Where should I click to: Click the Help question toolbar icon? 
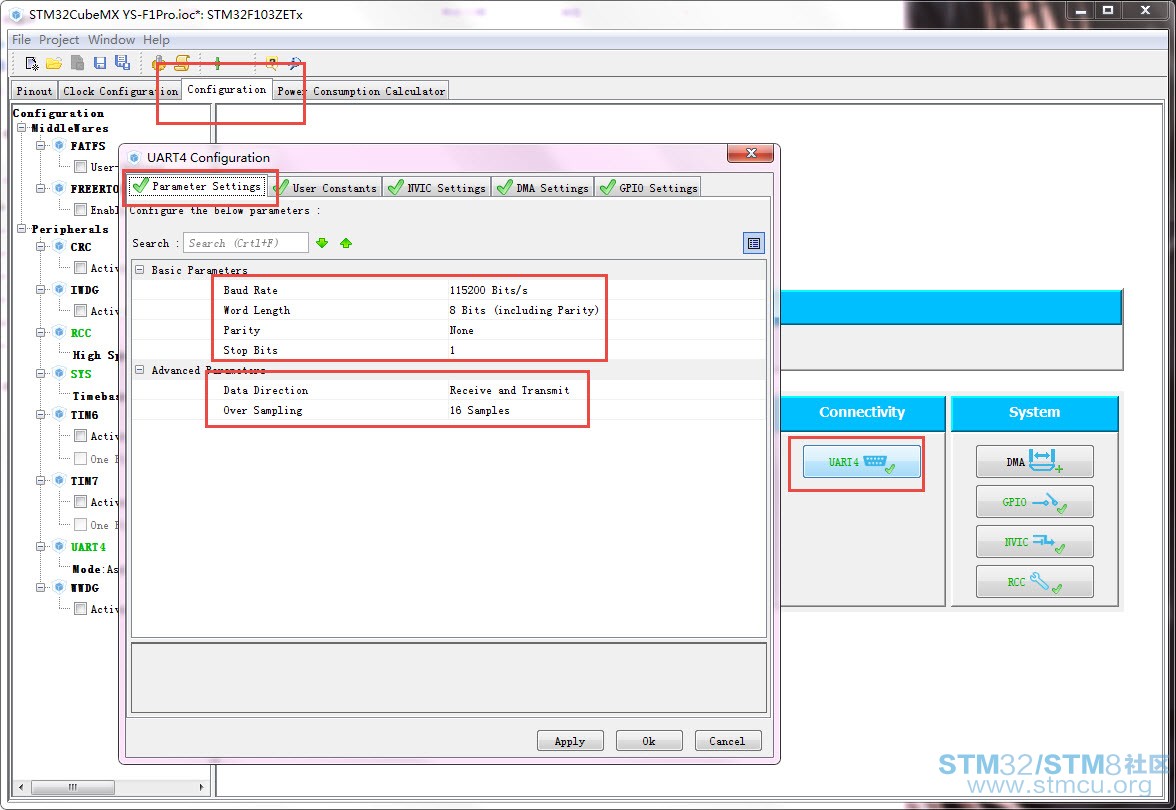click(x=272, y=64)
